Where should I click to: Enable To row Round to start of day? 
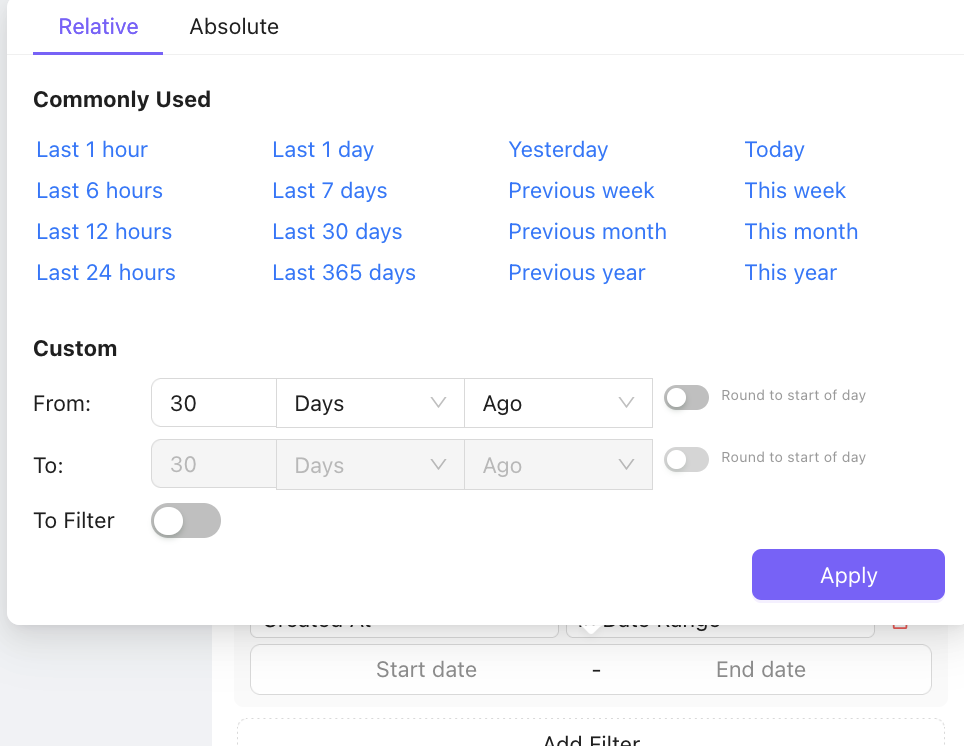coord(686,459)
